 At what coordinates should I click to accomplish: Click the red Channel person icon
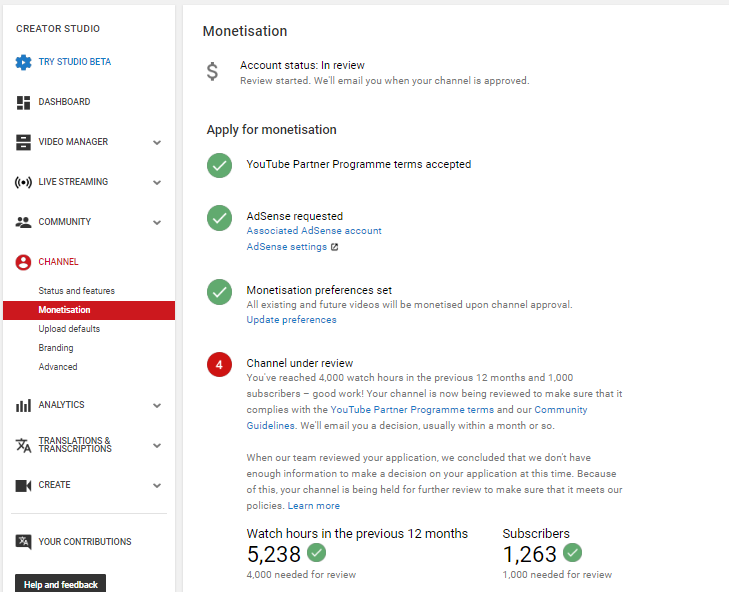click(x=23, y=262)
